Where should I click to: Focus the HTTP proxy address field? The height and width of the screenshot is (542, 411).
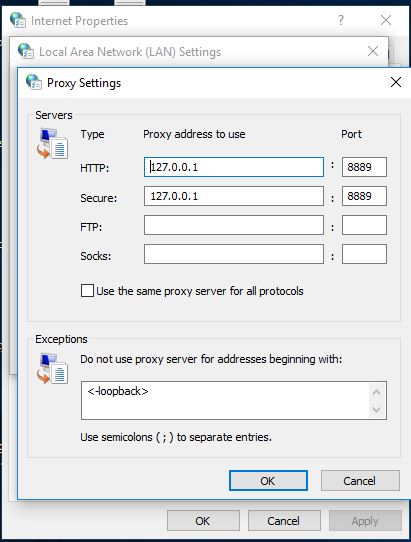[x=234, y=167]
